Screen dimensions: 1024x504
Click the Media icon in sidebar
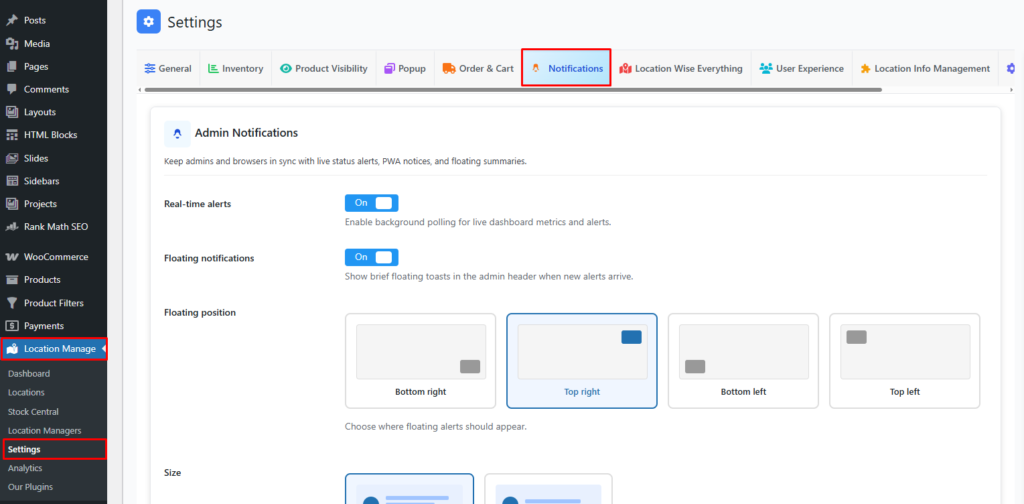(12, 44)
